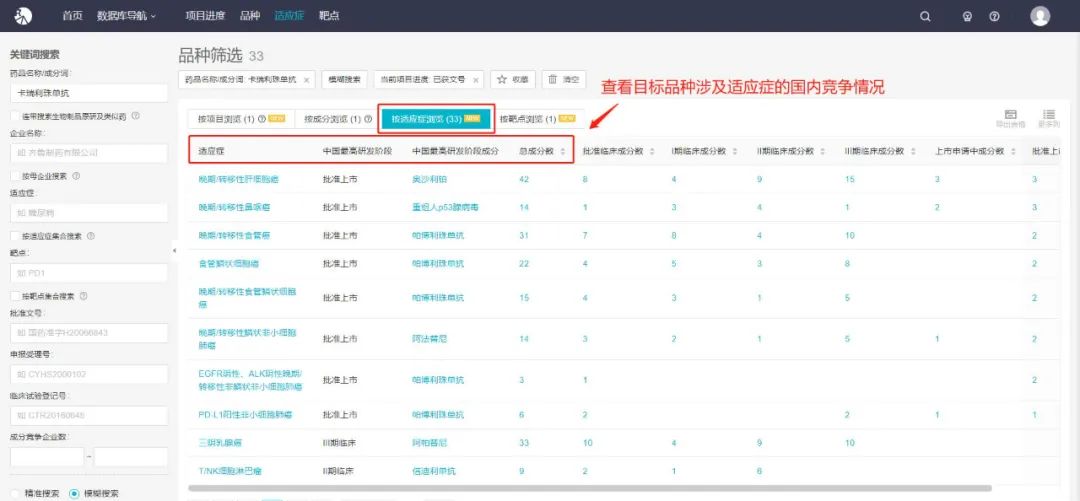The width and height of the screenshot is (1080, 501).
Task: Sort by 总成分数 column arrows
Action: click(x=563, y=151)
